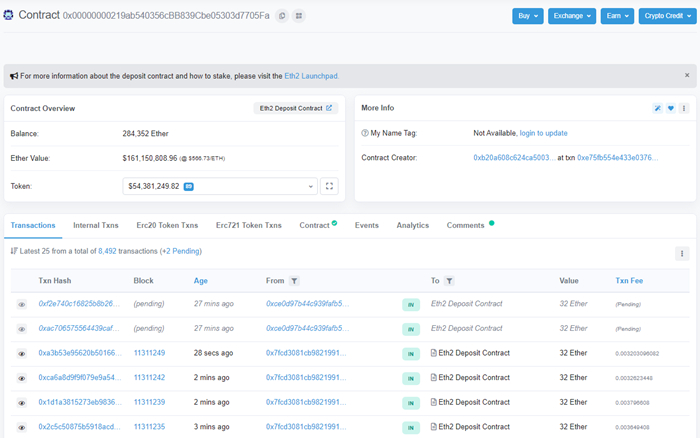Preview the first pending transaction's eye icon
700x438 pixels.
coord(22,304)
